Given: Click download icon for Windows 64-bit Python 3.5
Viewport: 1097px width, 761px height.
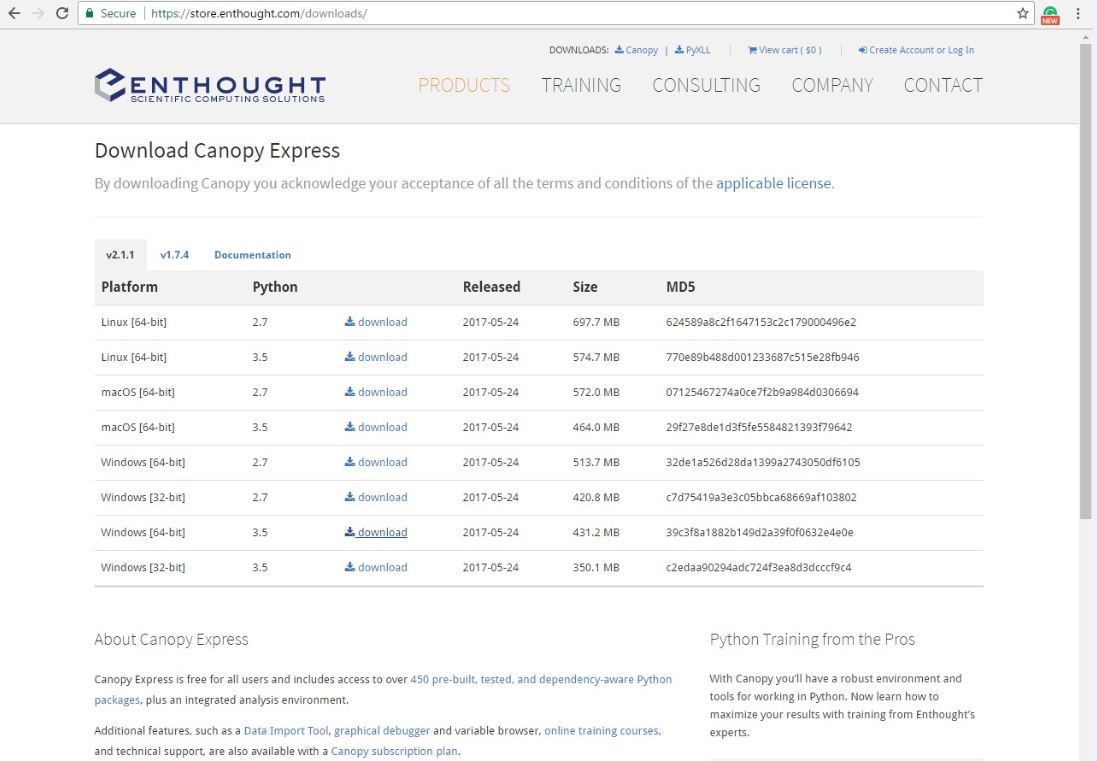Looking at the screenshot, I should (x=350, y=532).
